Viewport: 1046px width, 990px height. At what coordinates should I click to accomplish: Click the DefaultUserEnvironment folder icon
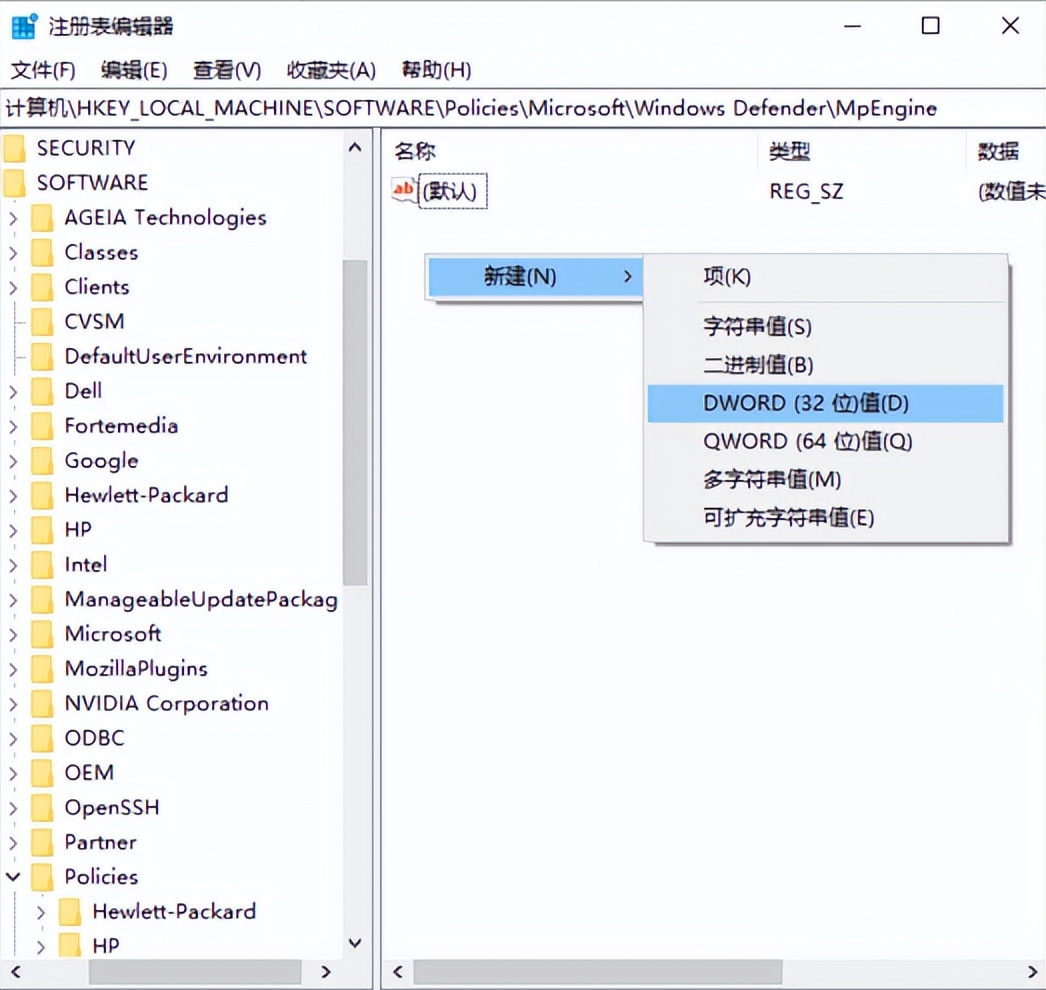point(42,356)
